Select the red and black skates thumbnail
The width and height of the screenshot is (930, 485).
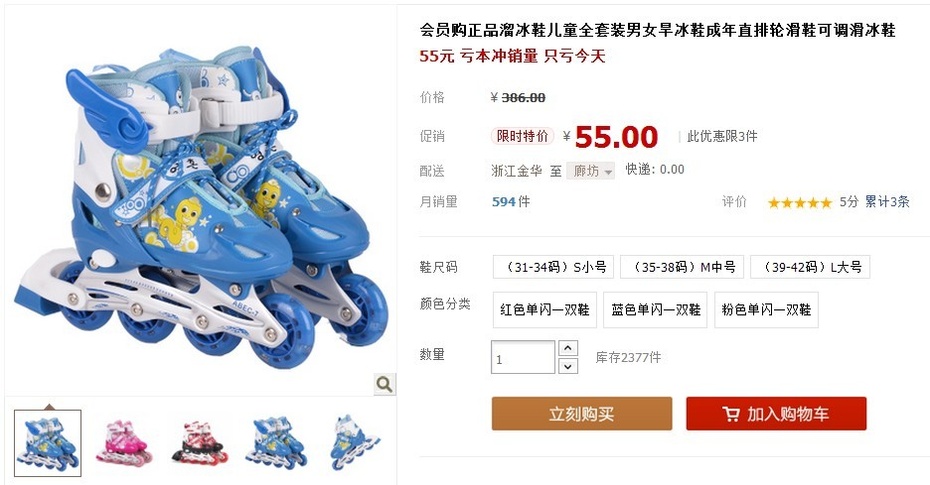click(200, 442)
